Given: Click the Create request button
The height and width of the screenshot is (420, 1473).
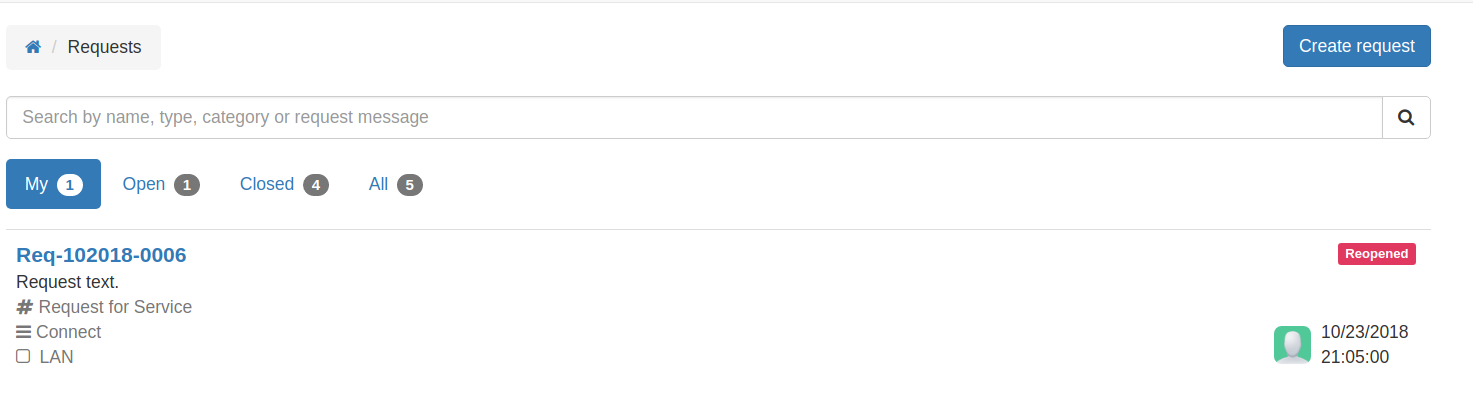Looking at the screenshot, I should click(x=1356, y=46).
